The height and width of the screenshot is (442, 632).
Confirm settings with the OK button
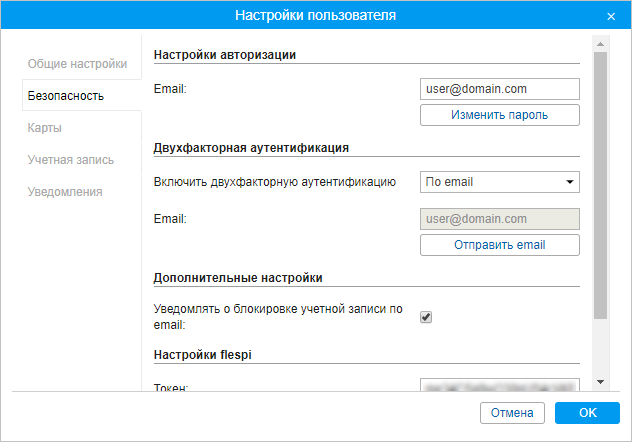(587, 412)
